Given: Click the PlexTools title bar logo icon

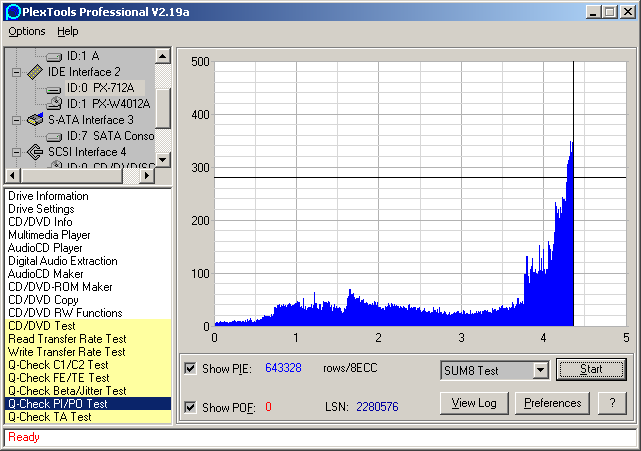Looking at the screenshot, I should click(13, 12).
